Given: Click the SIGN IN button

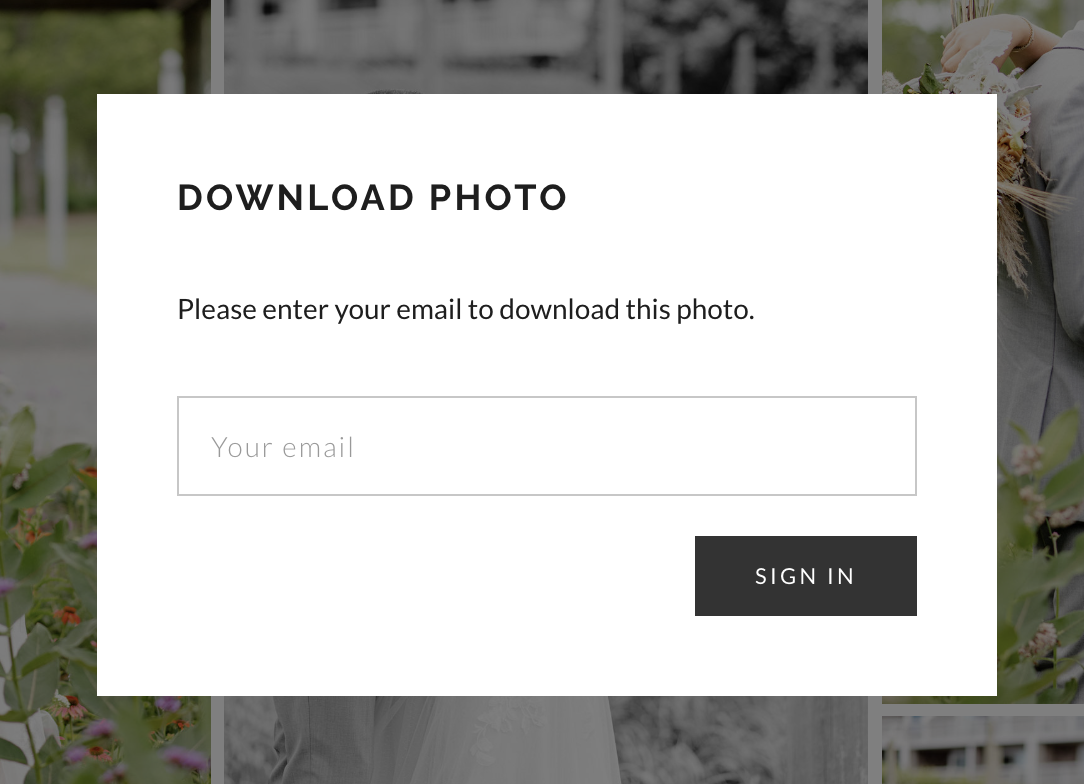Looking at the screenshot, I should 805,576.
